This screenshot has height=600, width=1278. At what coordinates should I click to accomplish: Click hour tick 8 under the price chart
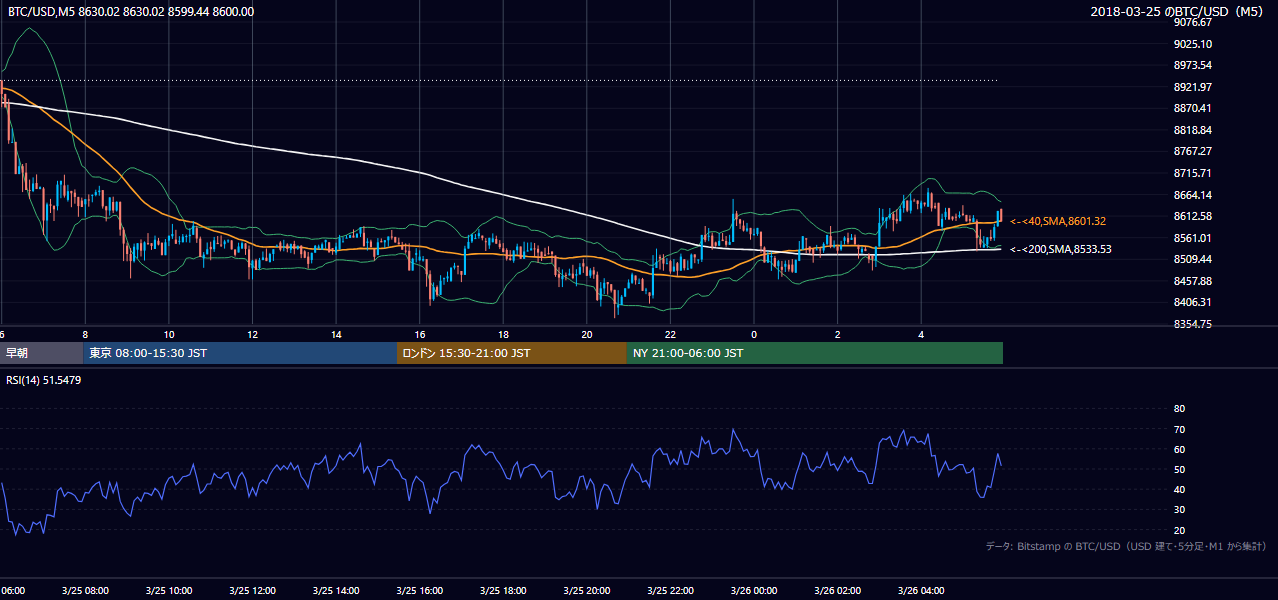(85, 335)
